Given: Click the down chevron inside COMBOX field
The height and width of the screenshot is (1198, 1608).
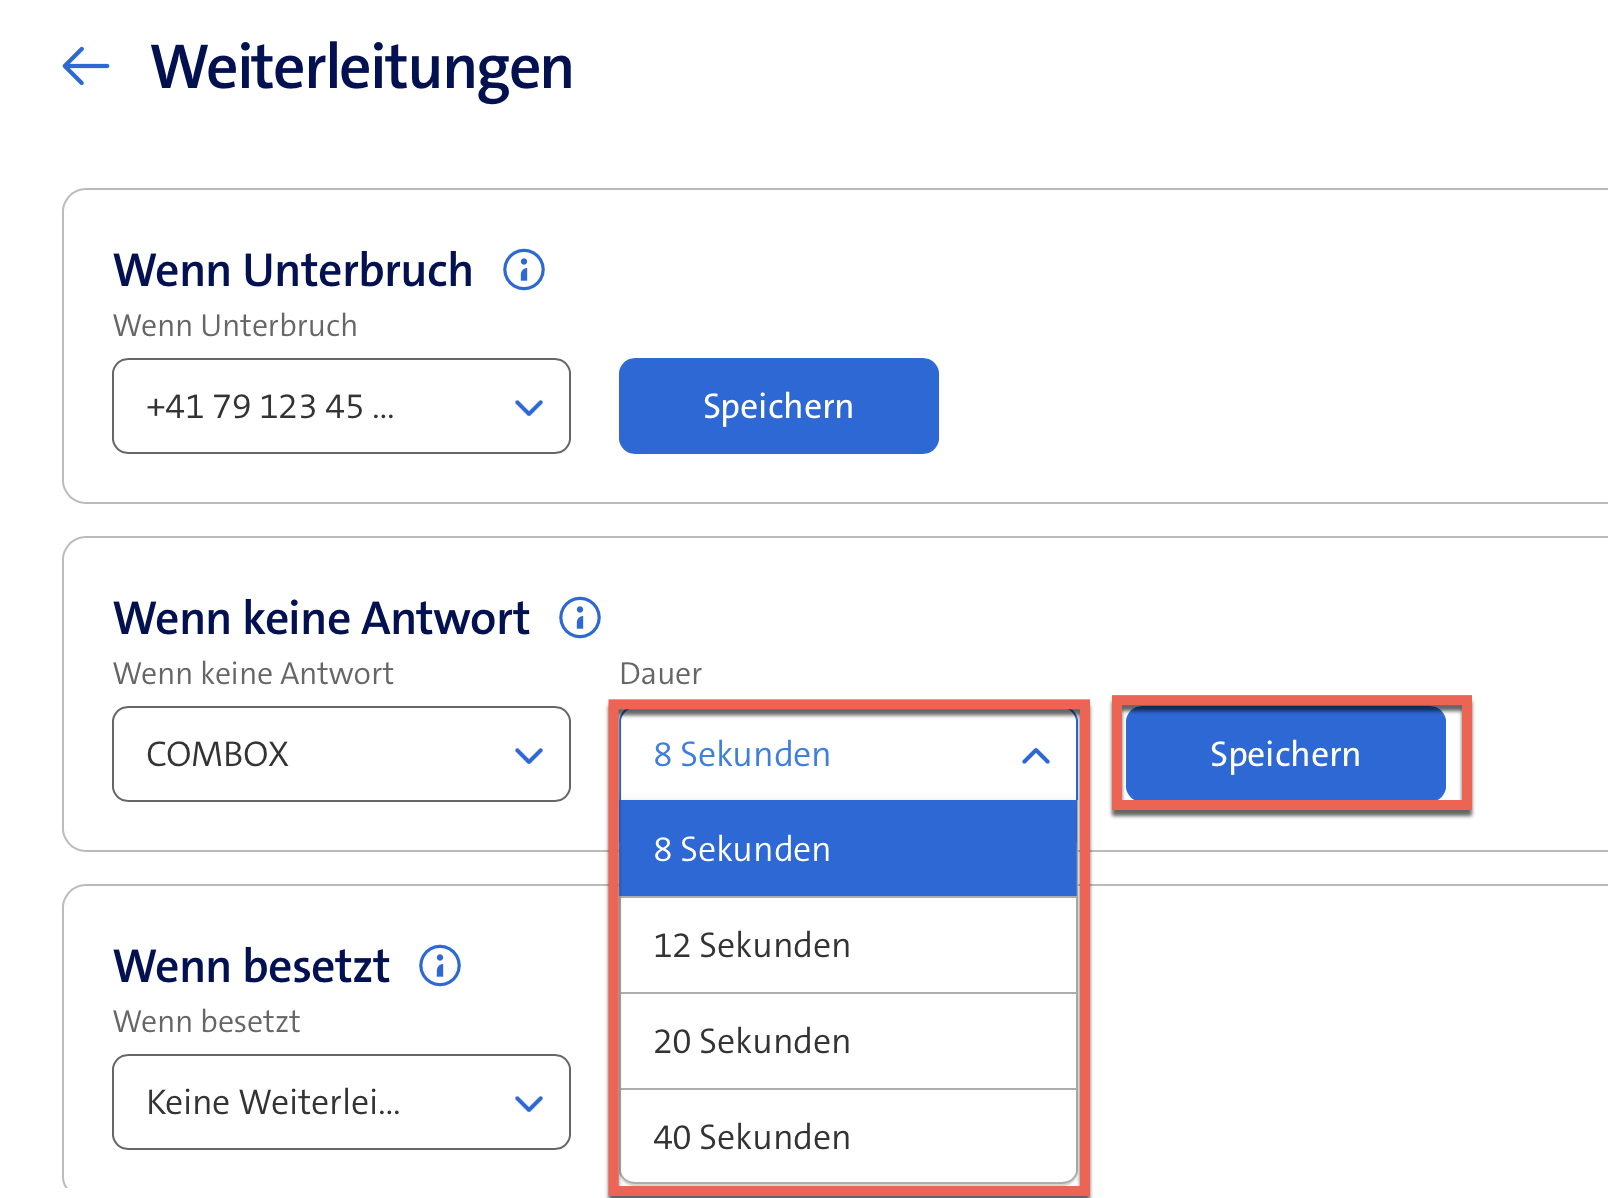Looking at the screenshot, I should coord(528,755).
